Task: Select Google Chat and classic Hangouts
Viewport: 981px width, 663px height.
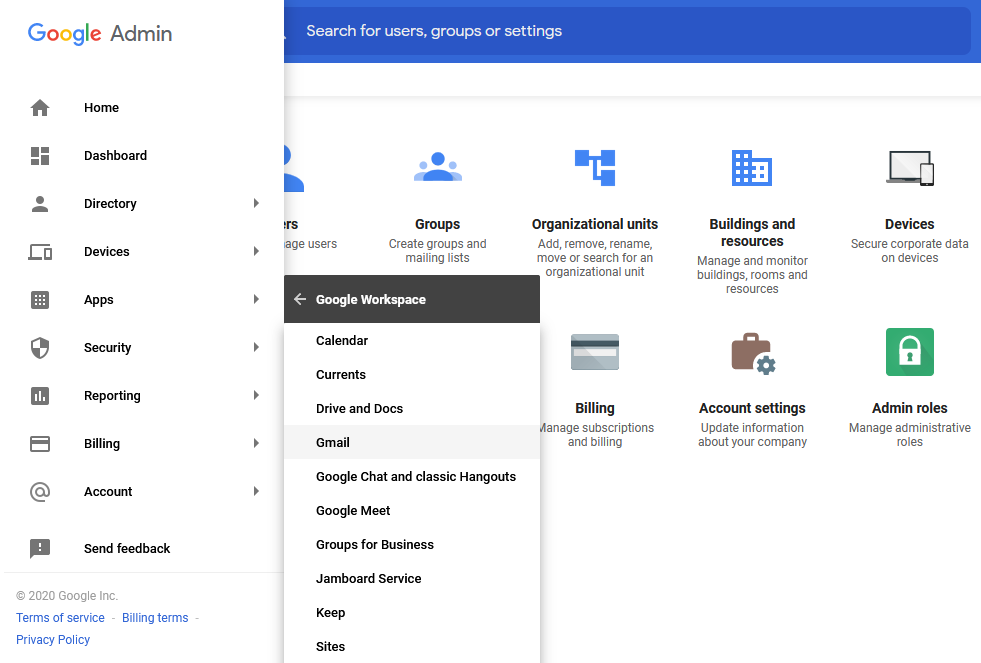Action: (x=412, y=477)
